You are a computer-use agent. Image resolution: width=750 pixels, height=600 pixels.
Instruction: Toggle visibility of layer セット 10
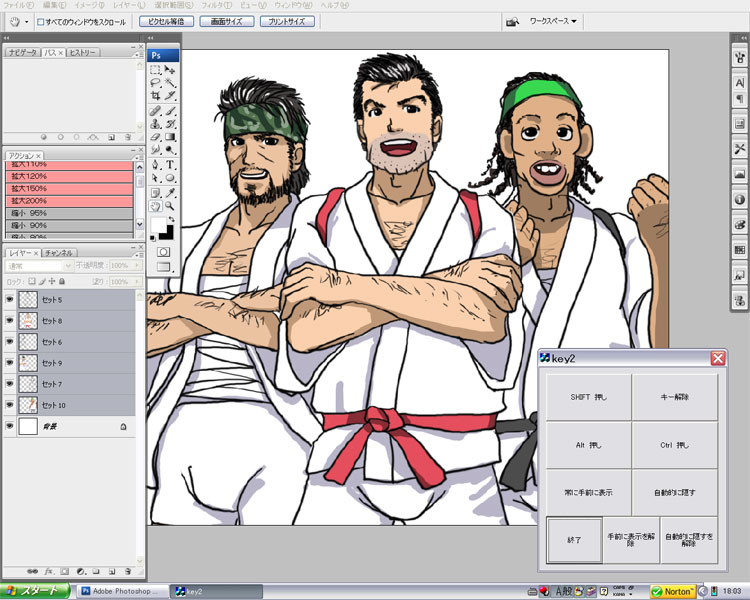10,405
